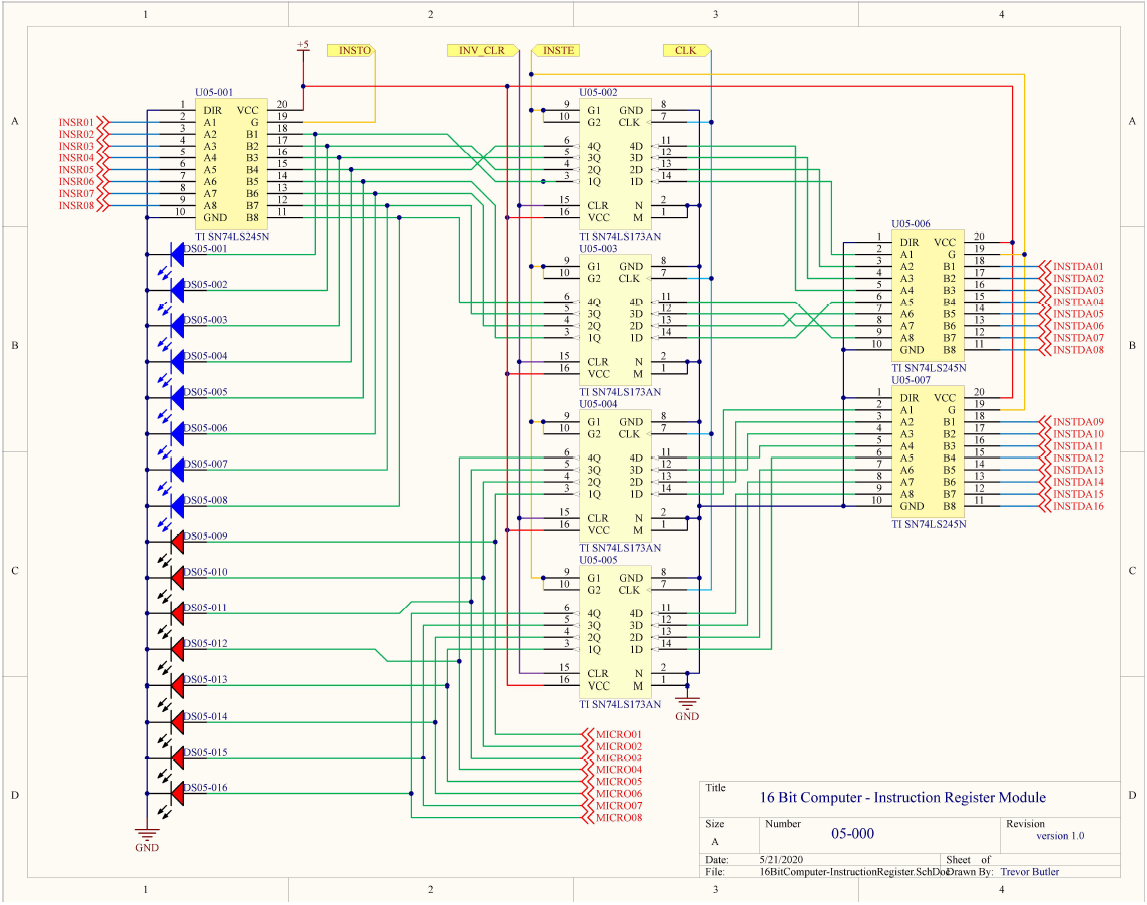Screen dimensions: 1147x905
Task: Click the +5 power supply symbol
Action: [303, 46]
